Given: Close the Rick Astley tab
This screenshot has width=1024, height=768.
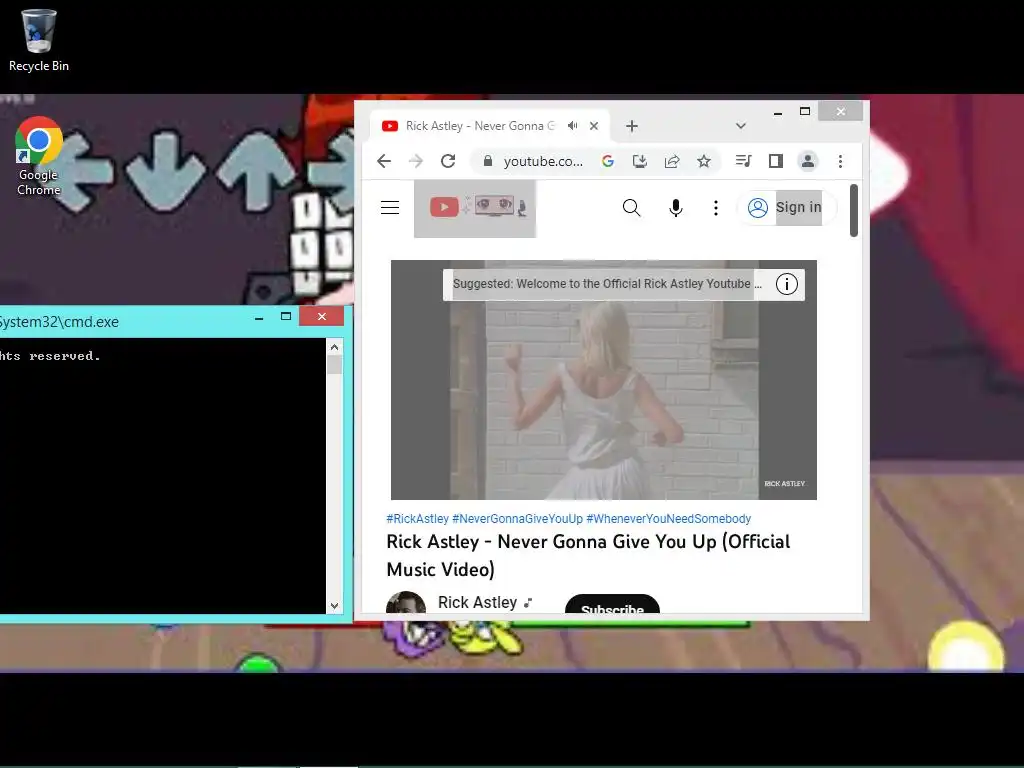Looking at the screenshot, I should (x=594, y=126).
